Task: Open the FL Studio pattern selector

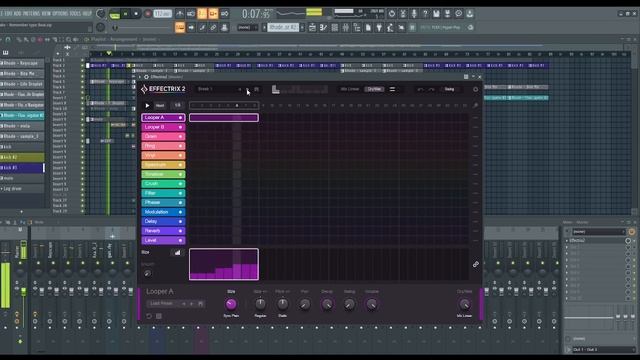Action: (283, 27)
